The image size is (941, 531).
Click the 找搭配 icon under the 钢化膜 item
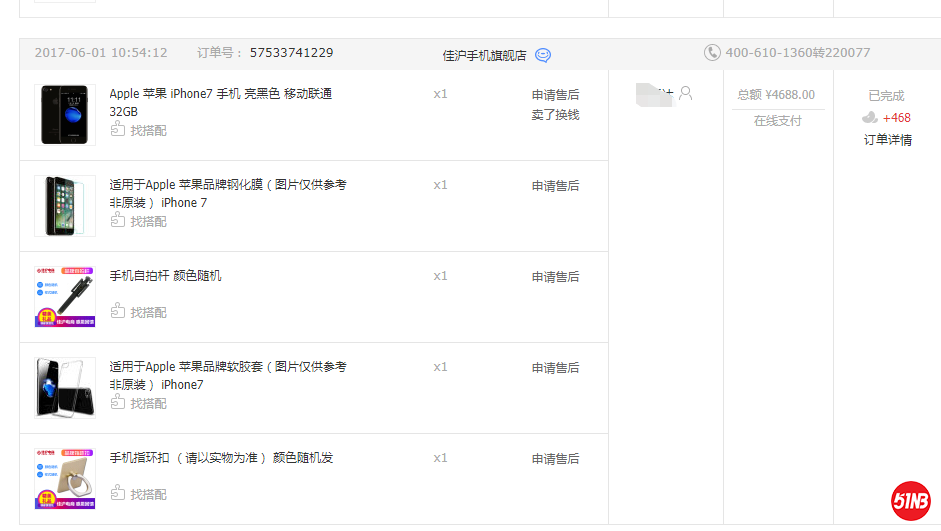coord(118,221)
